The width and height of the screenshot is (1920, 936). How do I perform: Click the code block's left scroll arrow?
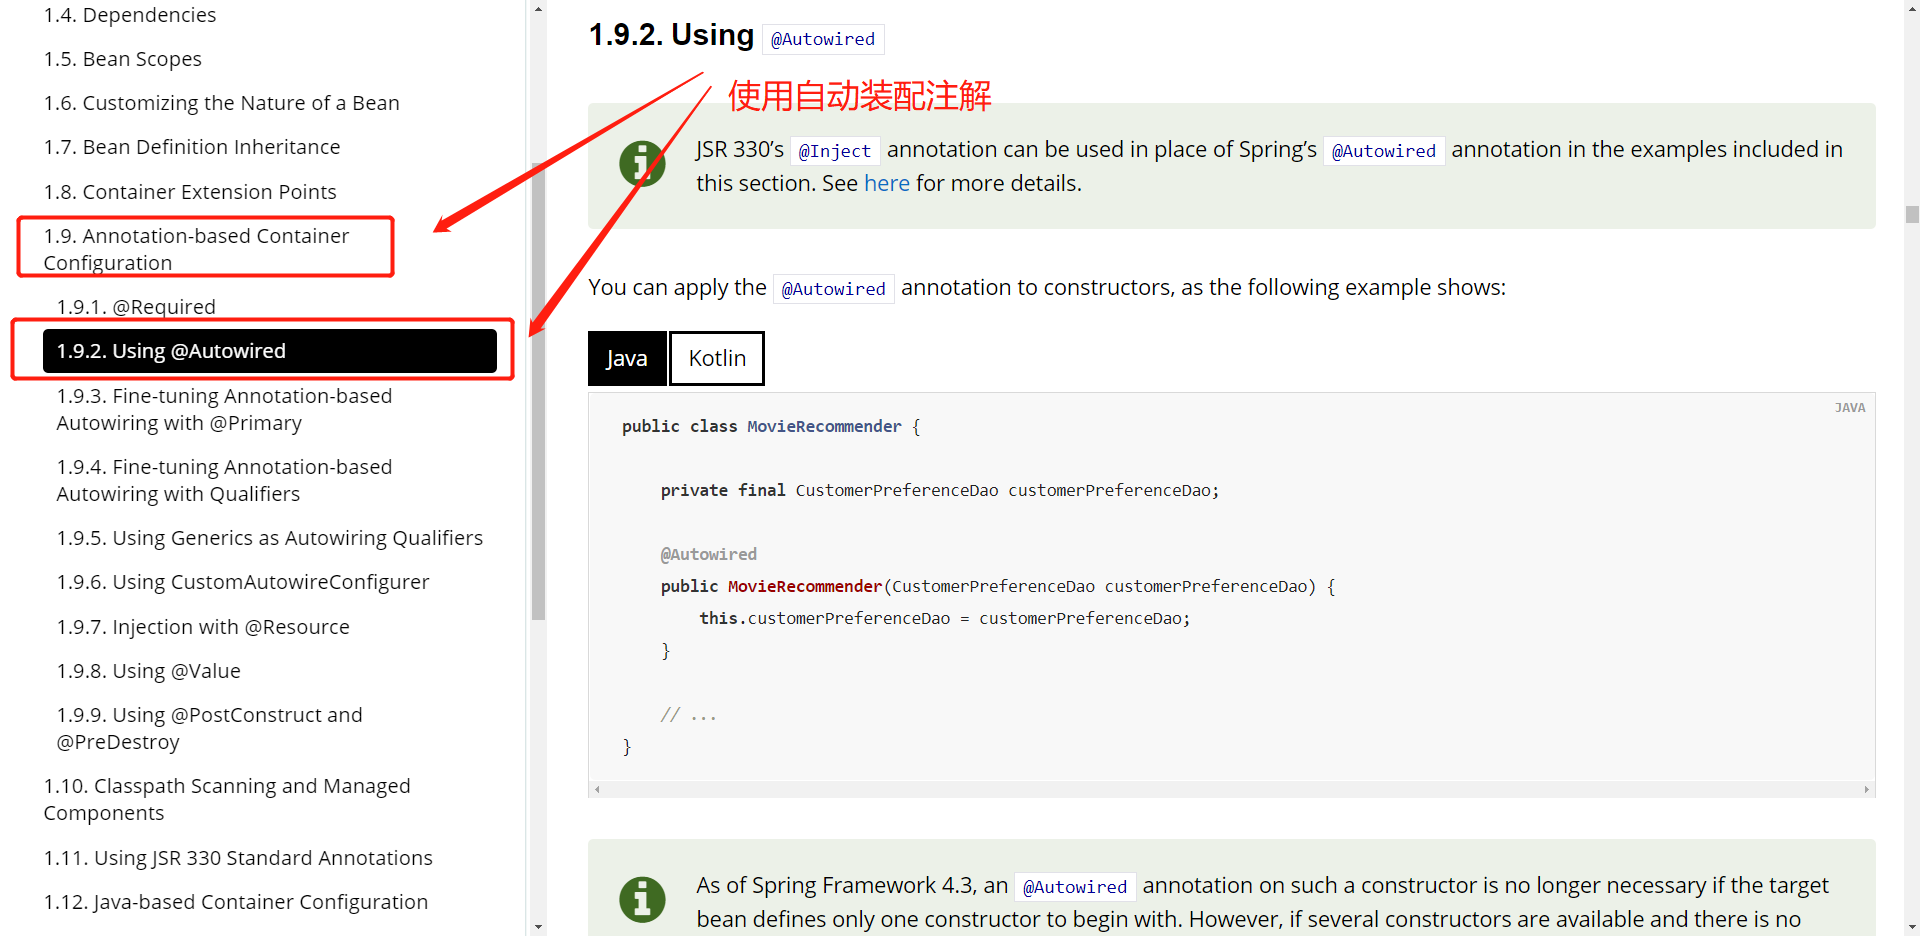pyautogui.click(x=598, y=790)
